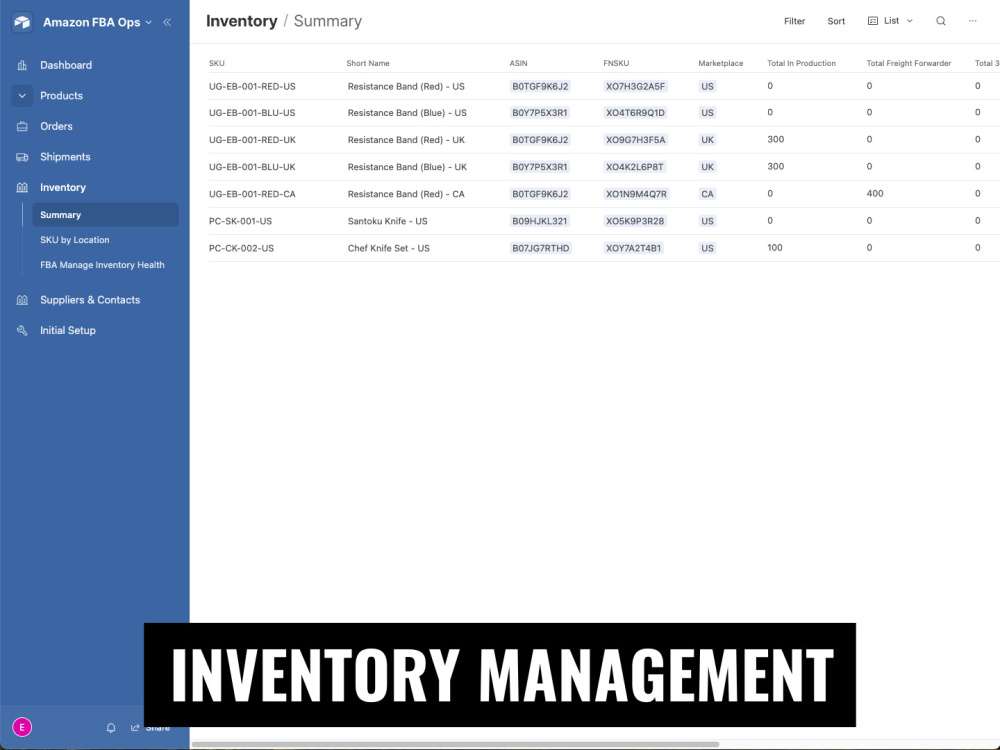Screen dimensions: 1000x750
Task: Open ASIN chip B09HJKL321 for Santoku Knife
Action: (x=540, y=220)
